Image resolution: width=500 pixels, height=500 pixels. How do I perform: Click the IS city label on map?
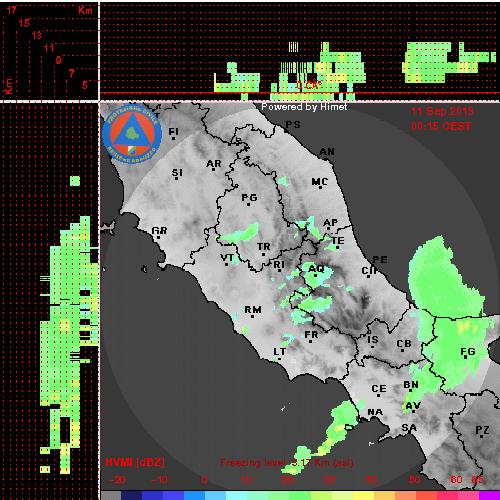coord(373,339)
